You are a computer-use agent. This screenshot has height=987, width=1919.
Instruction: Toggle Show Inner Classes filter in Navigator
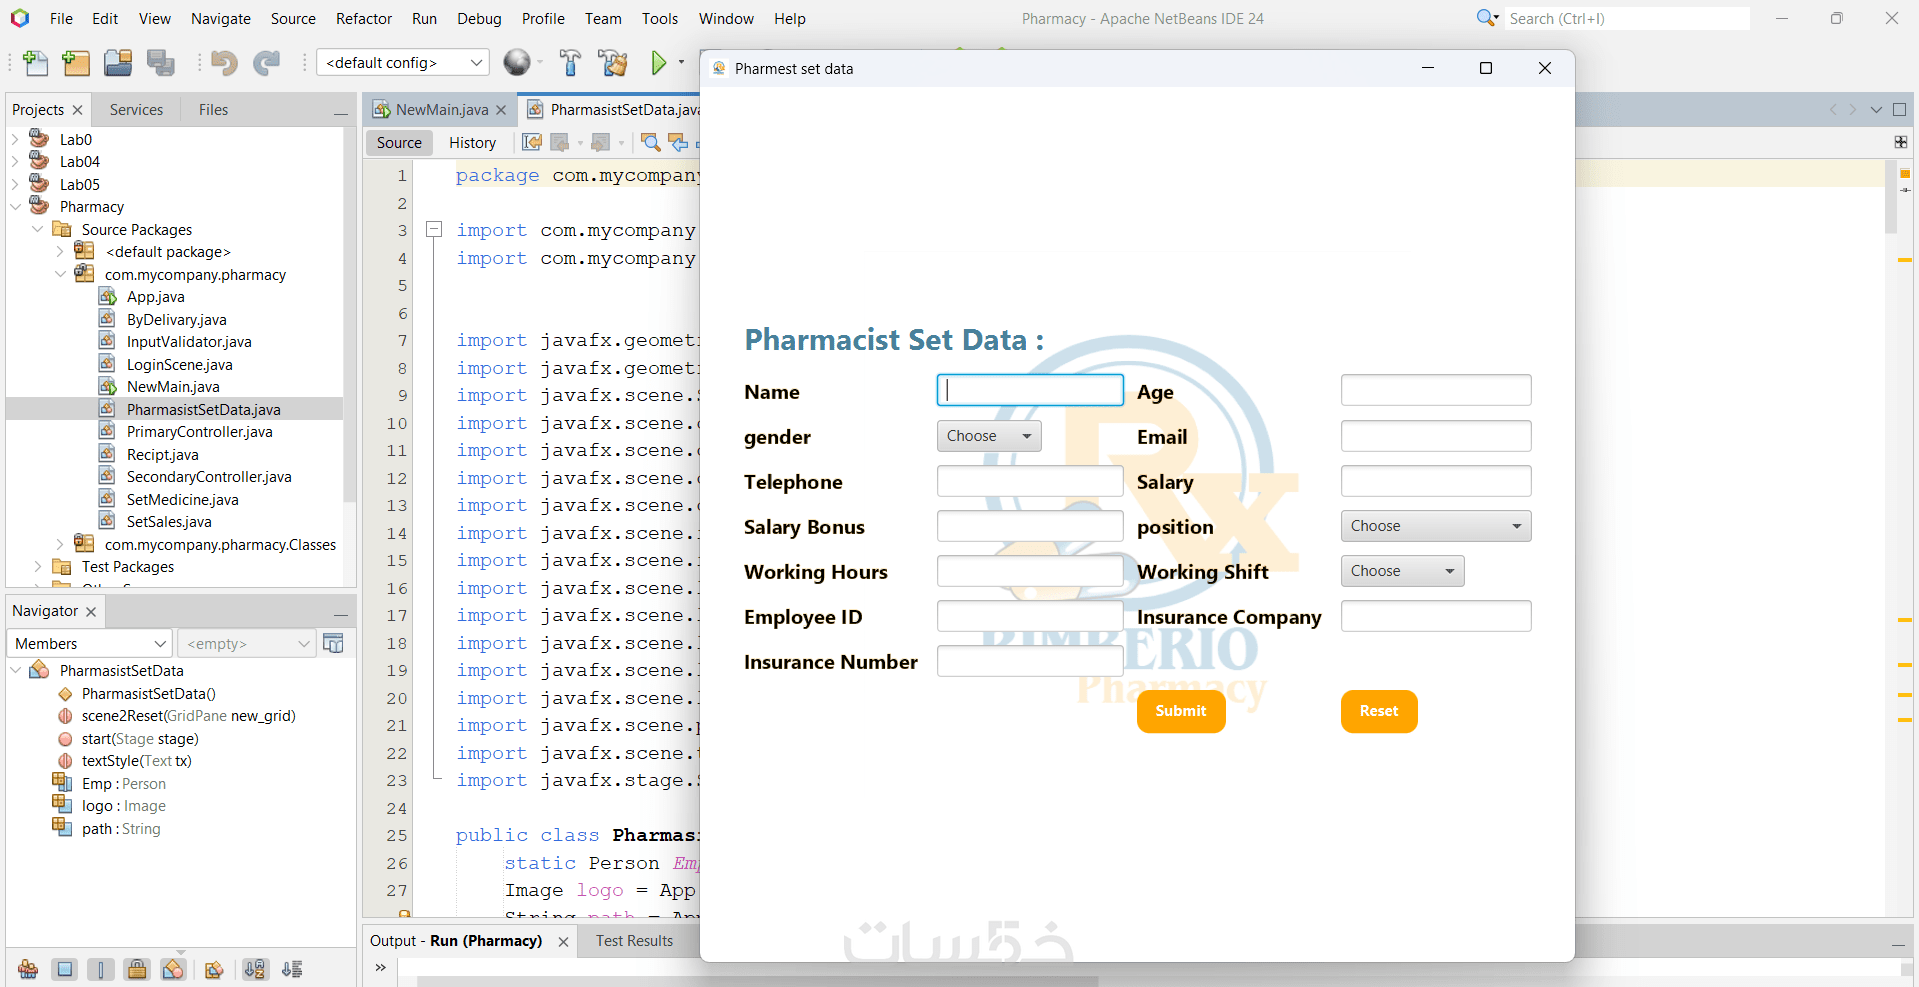click(173, 969)
